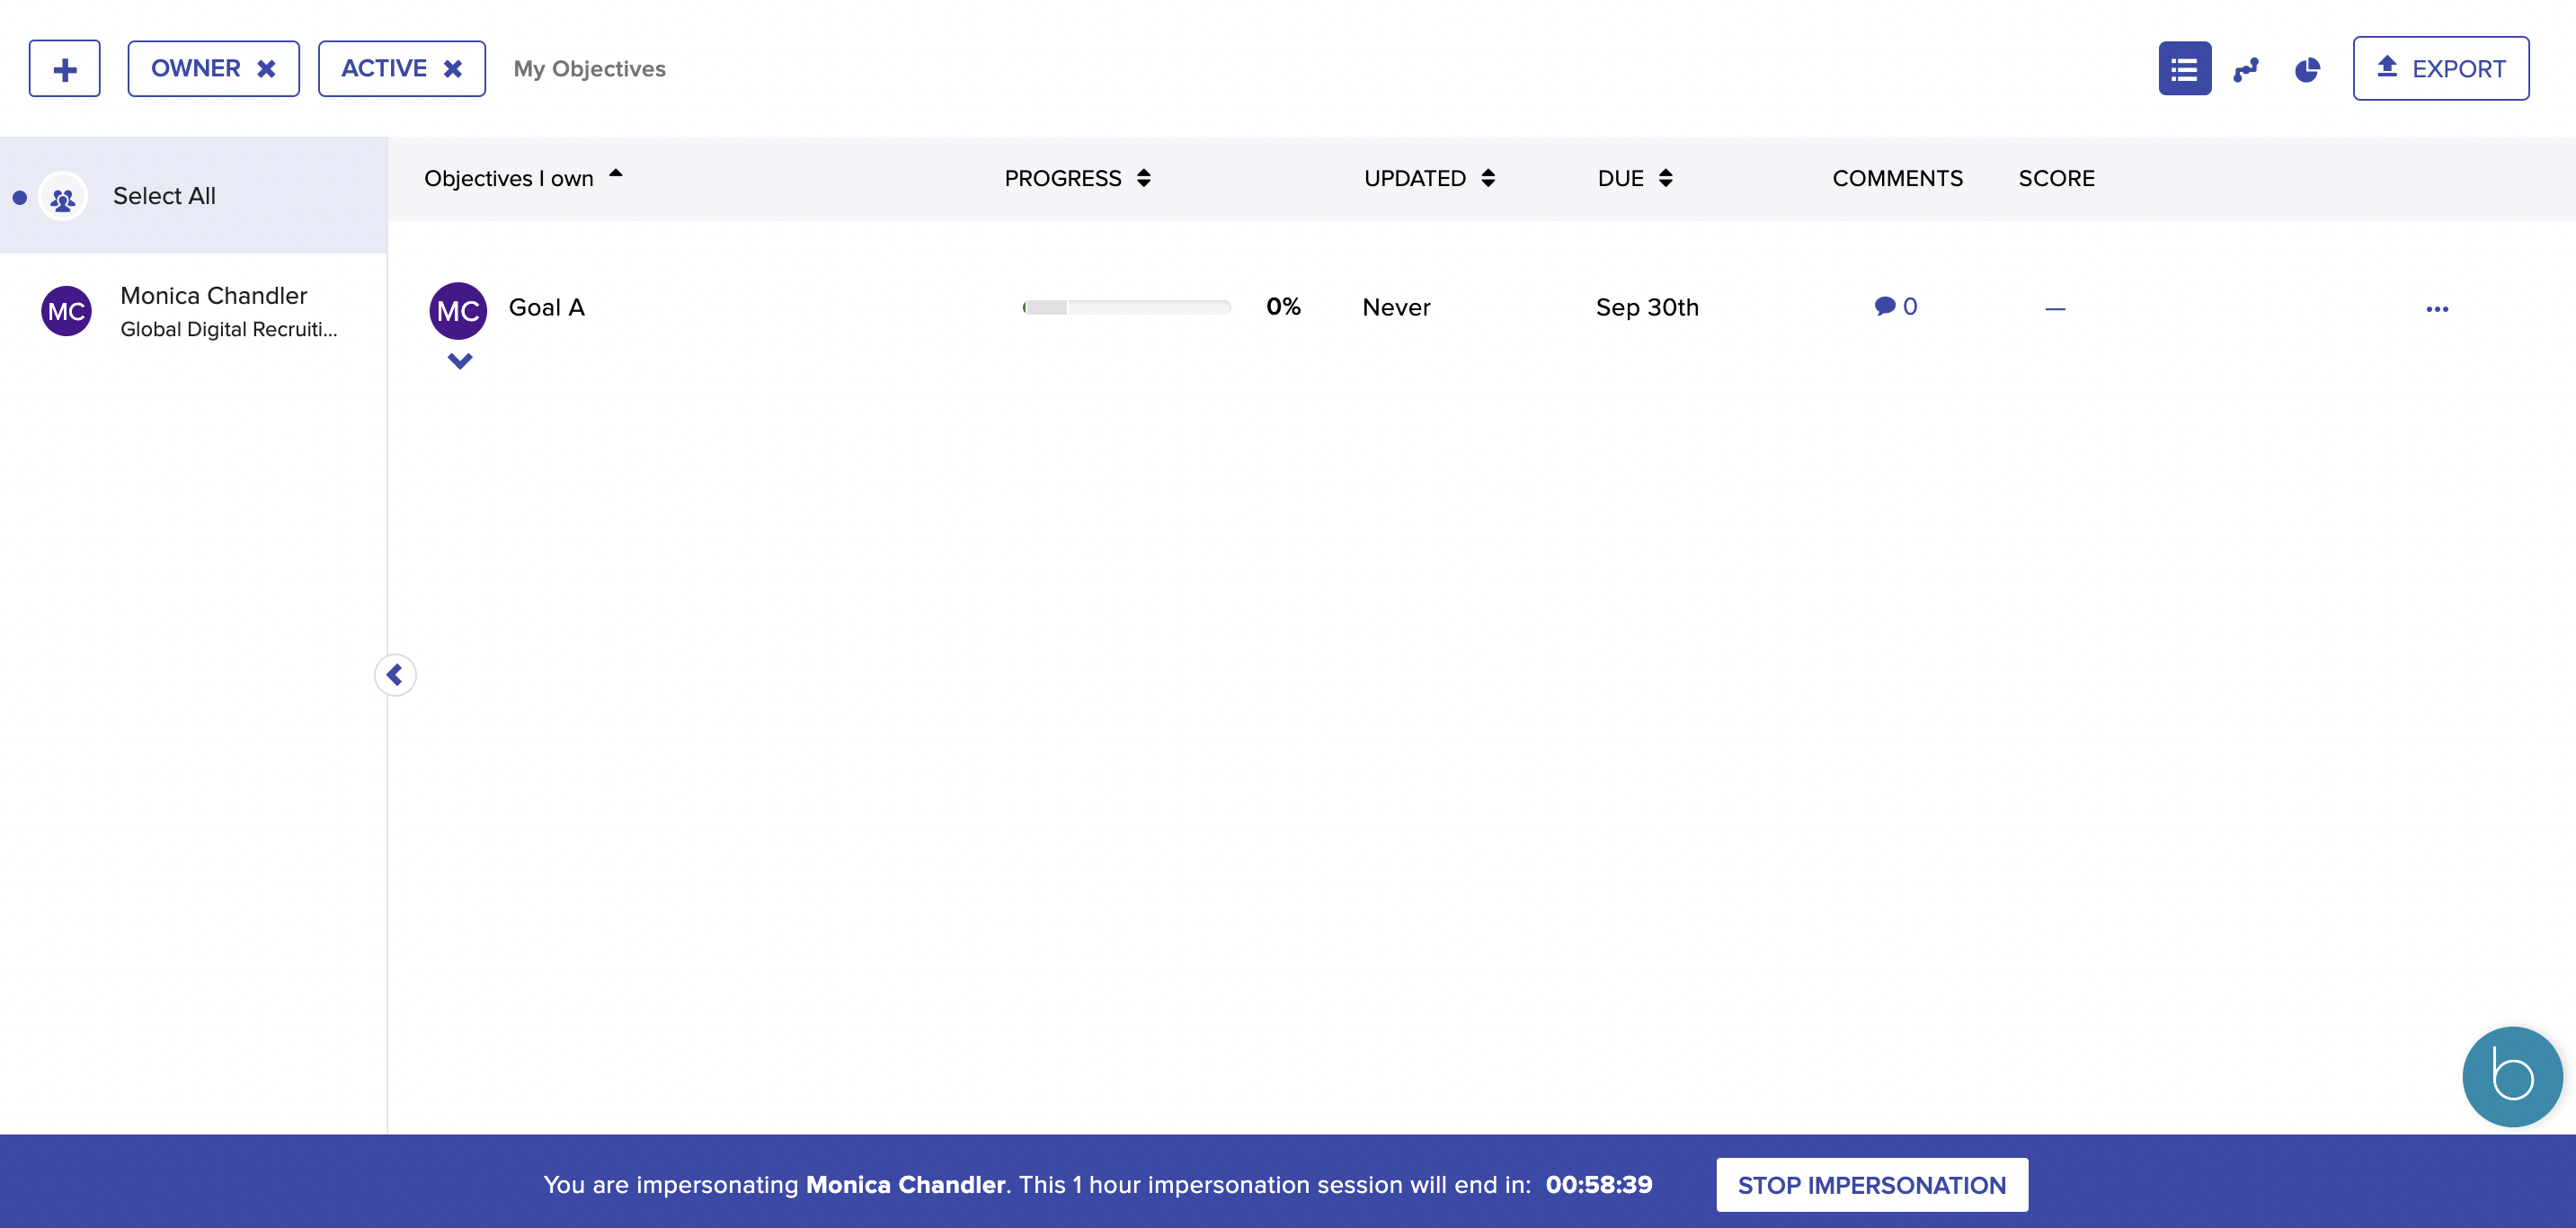Image resolution: width=2576 pixels, height=1228 pixels.
Task: Remove the OWNER filter via its X
Action: (x=267, y=69)
